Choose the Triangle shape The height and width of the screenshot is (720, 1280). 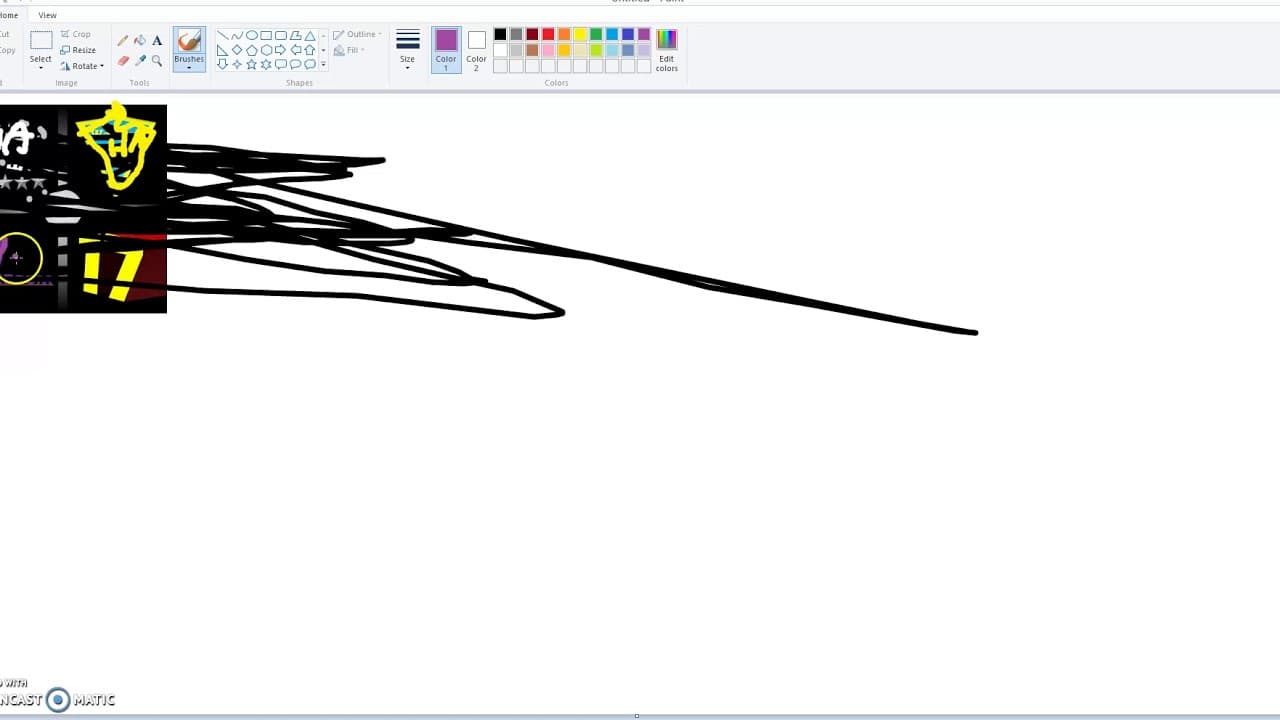tap(310, 35)
